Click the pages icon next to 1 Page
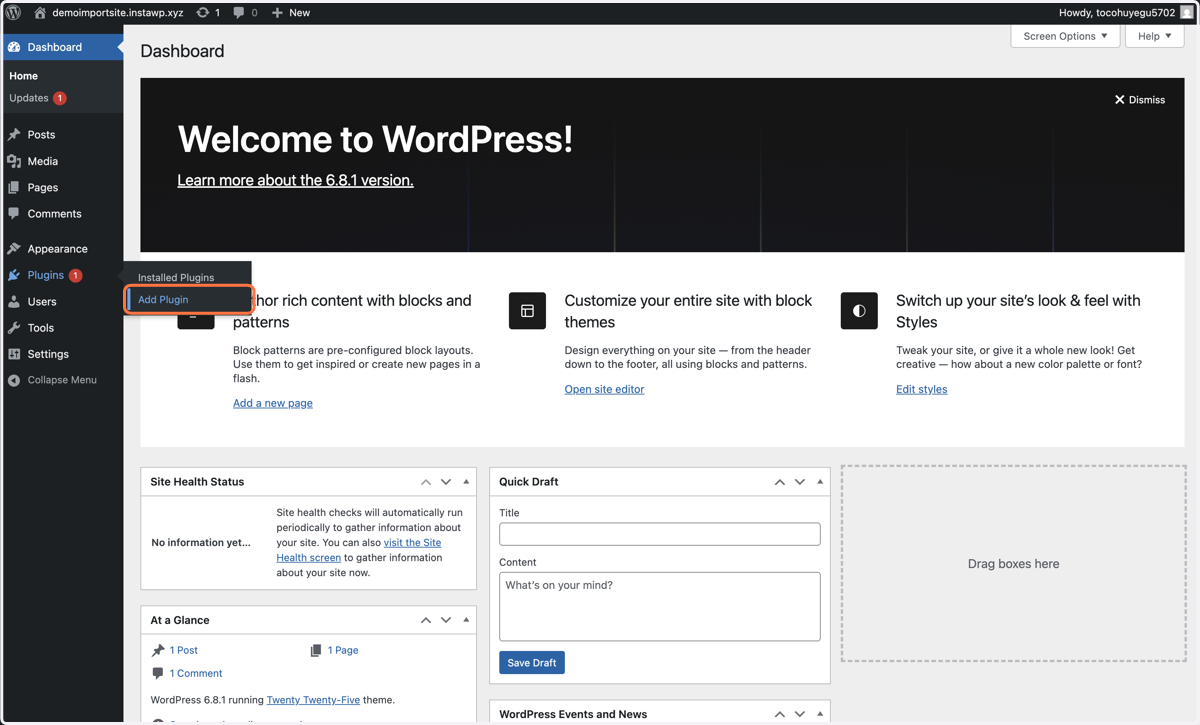 pos(316,650)
